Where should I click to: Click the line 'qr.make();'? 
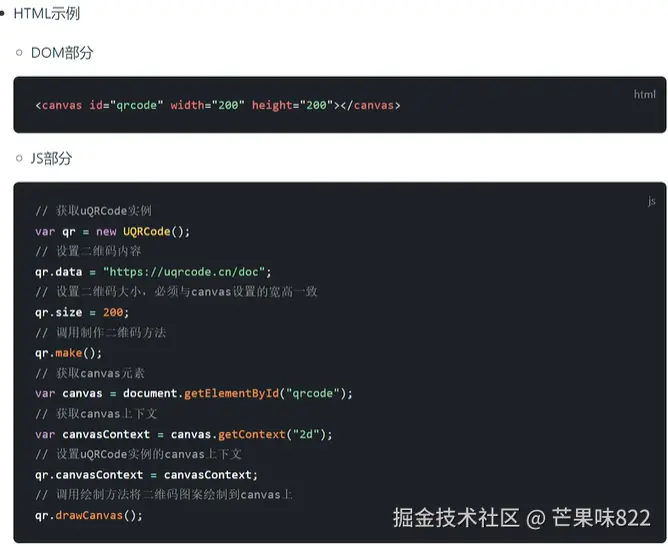point(69,353)
